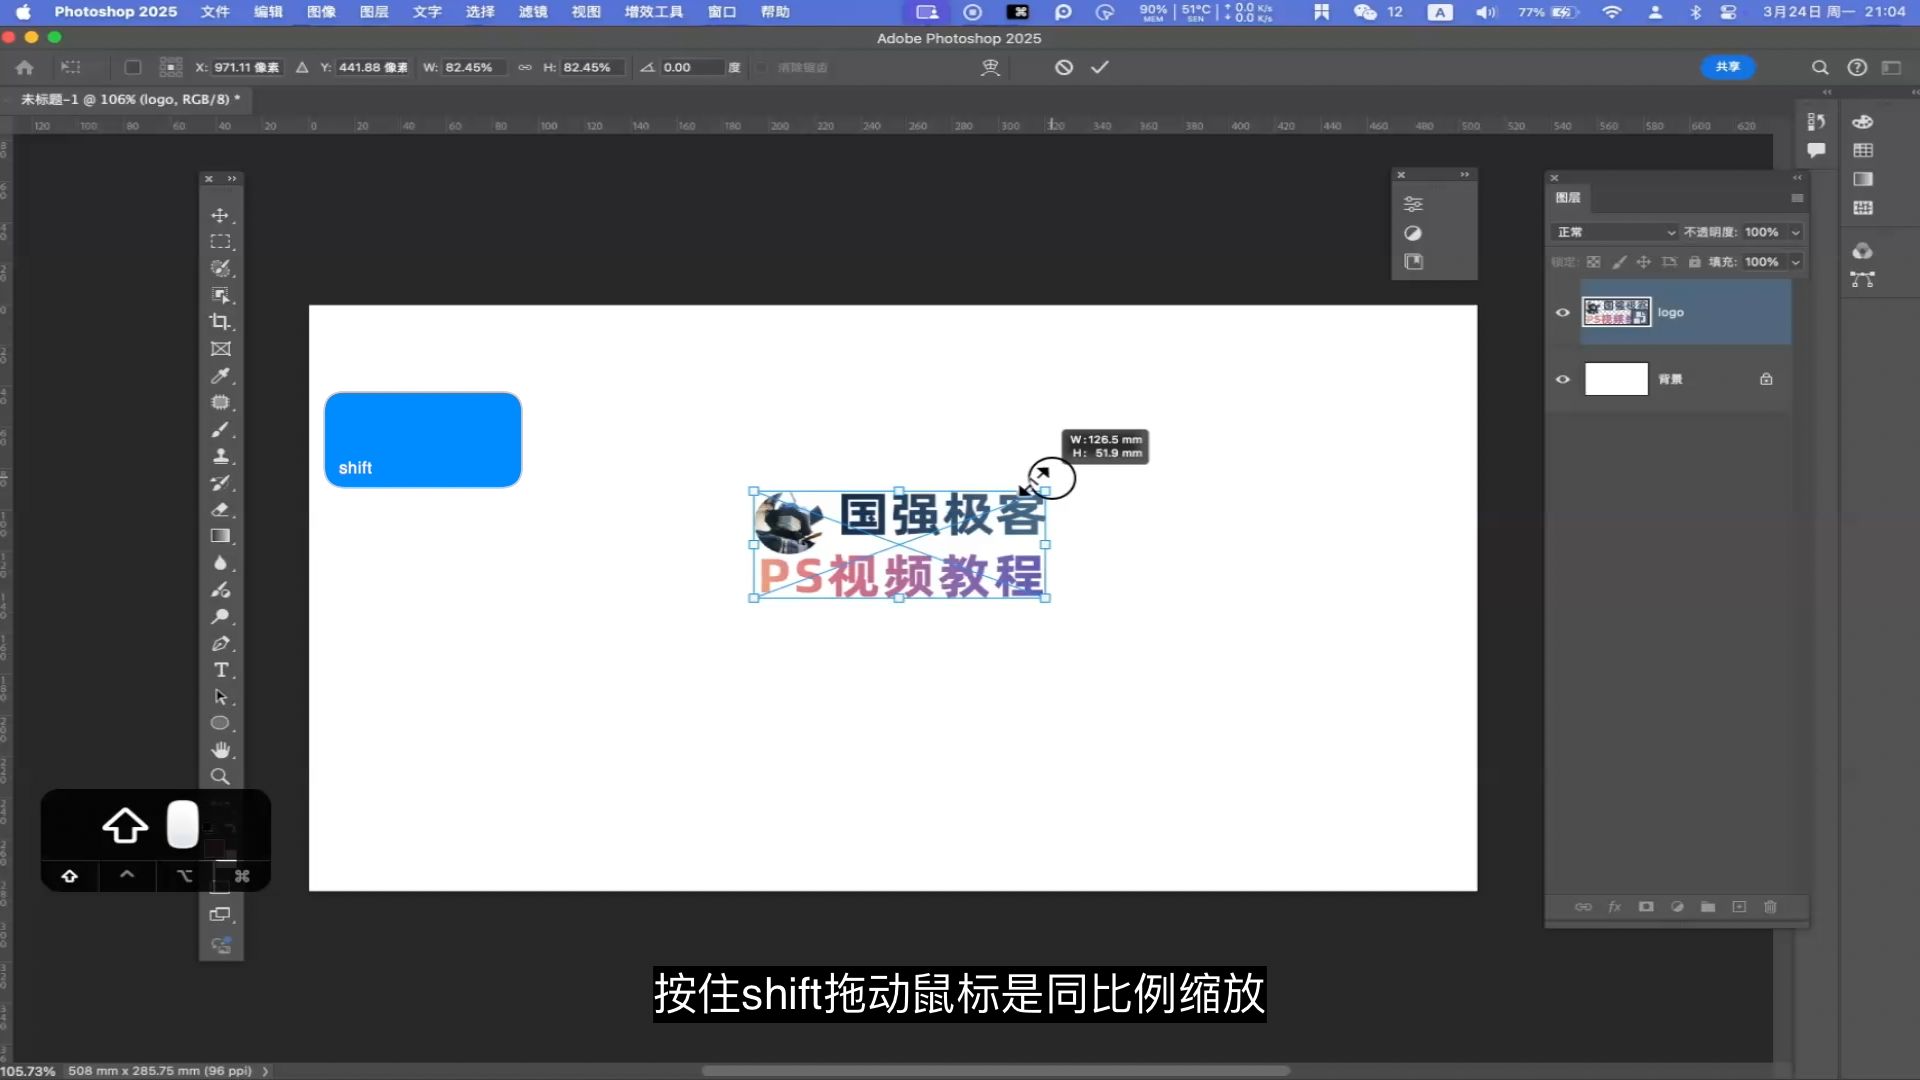Viewport: 1920px width, 1080px height.
Task: Select the Horizontal Type tool
Action: pos(220,670)
